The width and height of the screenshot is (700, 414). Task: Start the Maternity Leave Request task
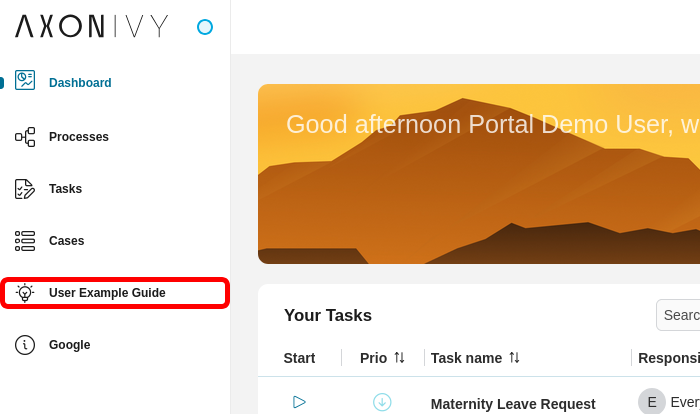(x=299, y=402)
